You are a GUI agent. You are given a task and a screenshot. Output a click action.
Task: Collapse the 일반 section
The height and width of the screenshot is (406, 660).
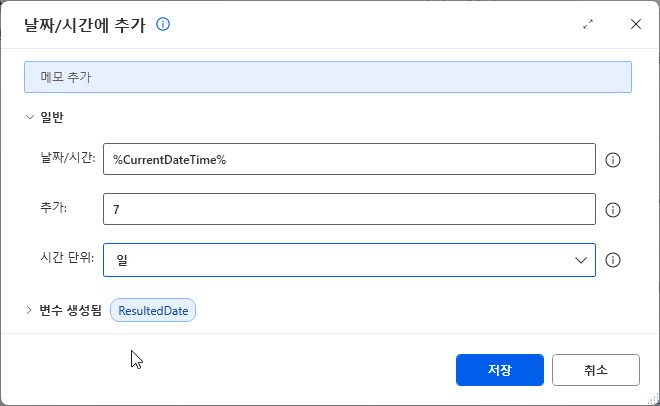[29, 117]
